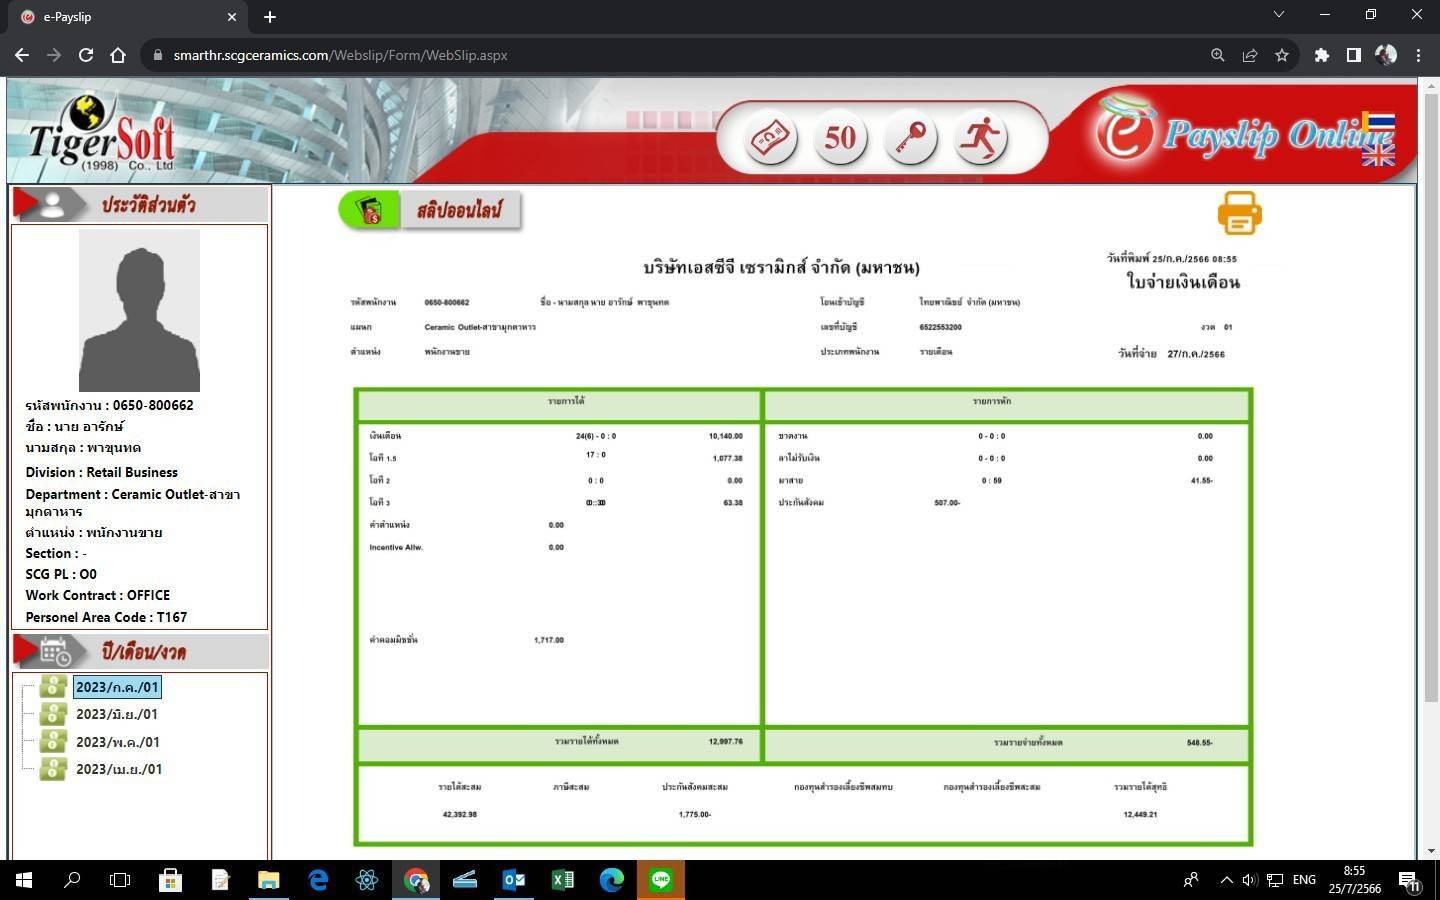Viewport: 1440px width, 900px height.
Task: Open Outlook from the taskbar
Action: pyautogui.click(x=514, y=880)
